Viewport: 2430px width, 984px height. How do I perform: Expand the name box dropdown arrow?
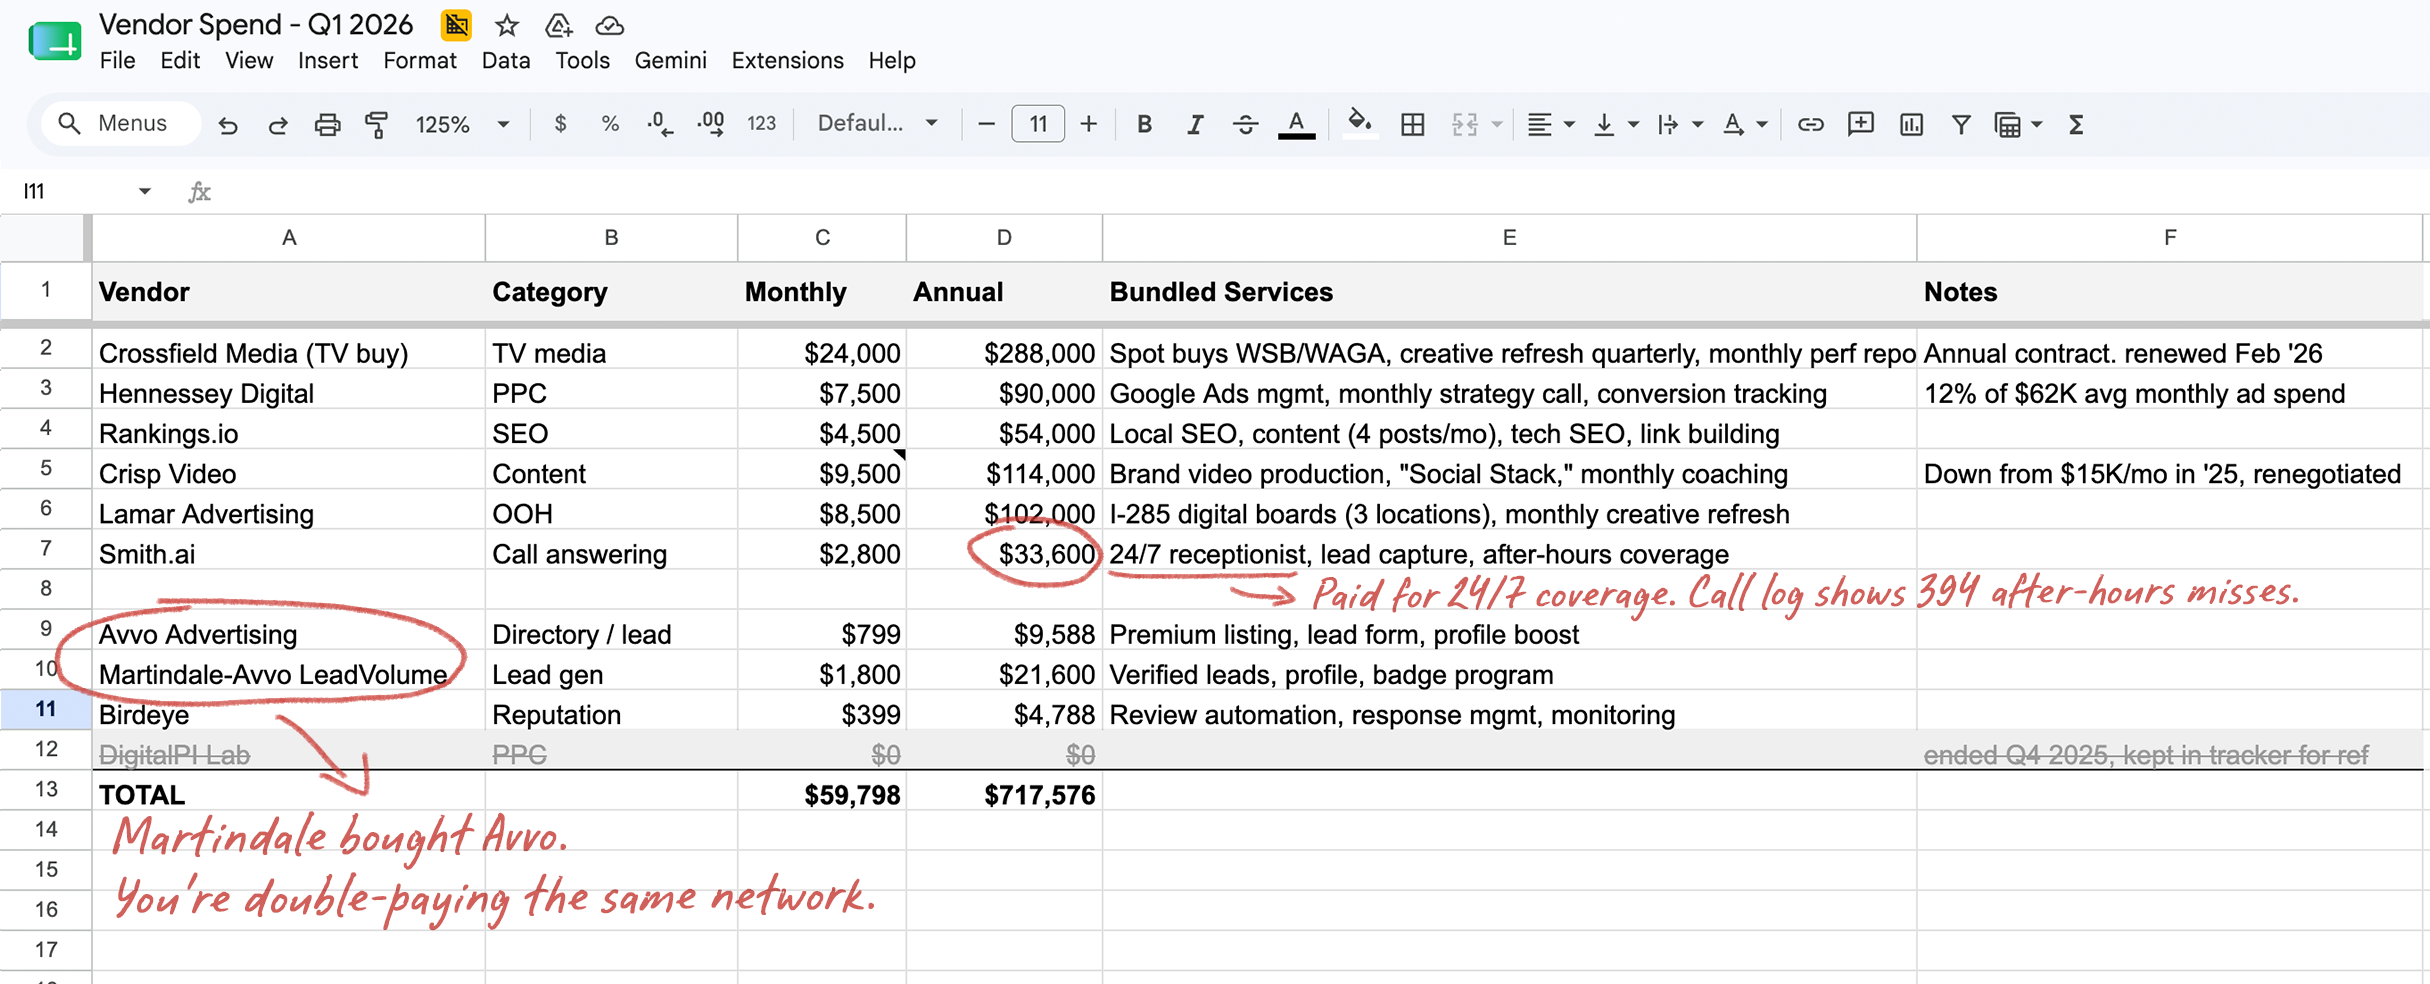coord(144,191)
